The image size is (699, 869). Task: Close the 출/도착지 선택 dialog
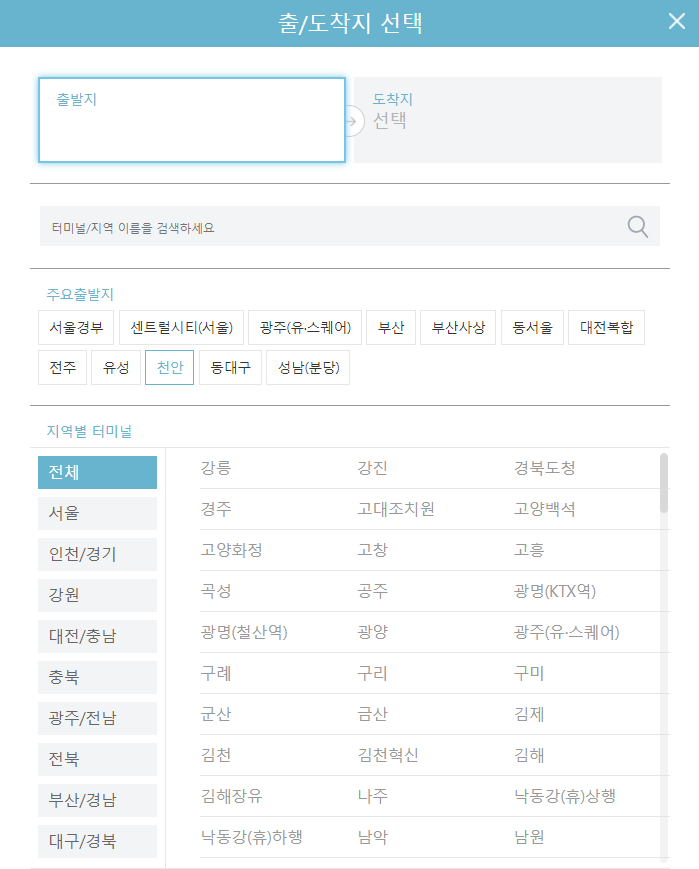[677, 22]
